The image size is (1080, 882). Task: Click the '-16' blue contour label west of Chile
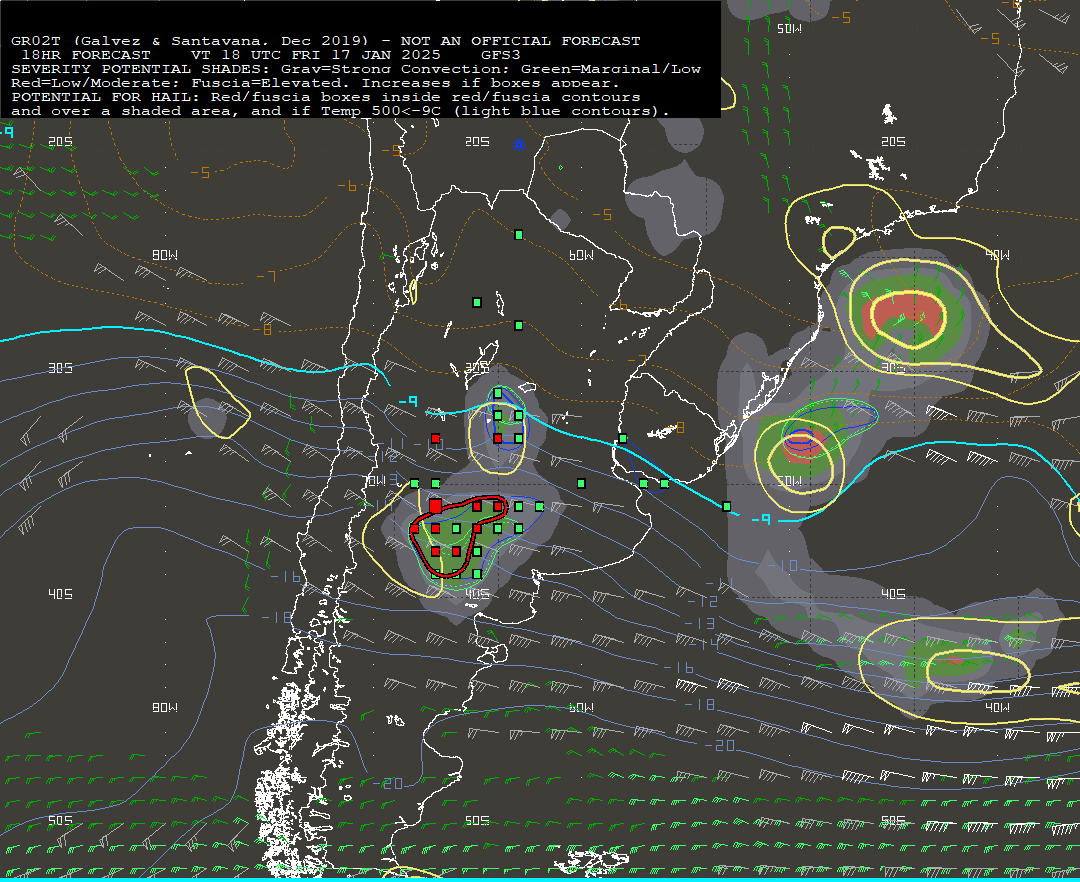(285, 577)
